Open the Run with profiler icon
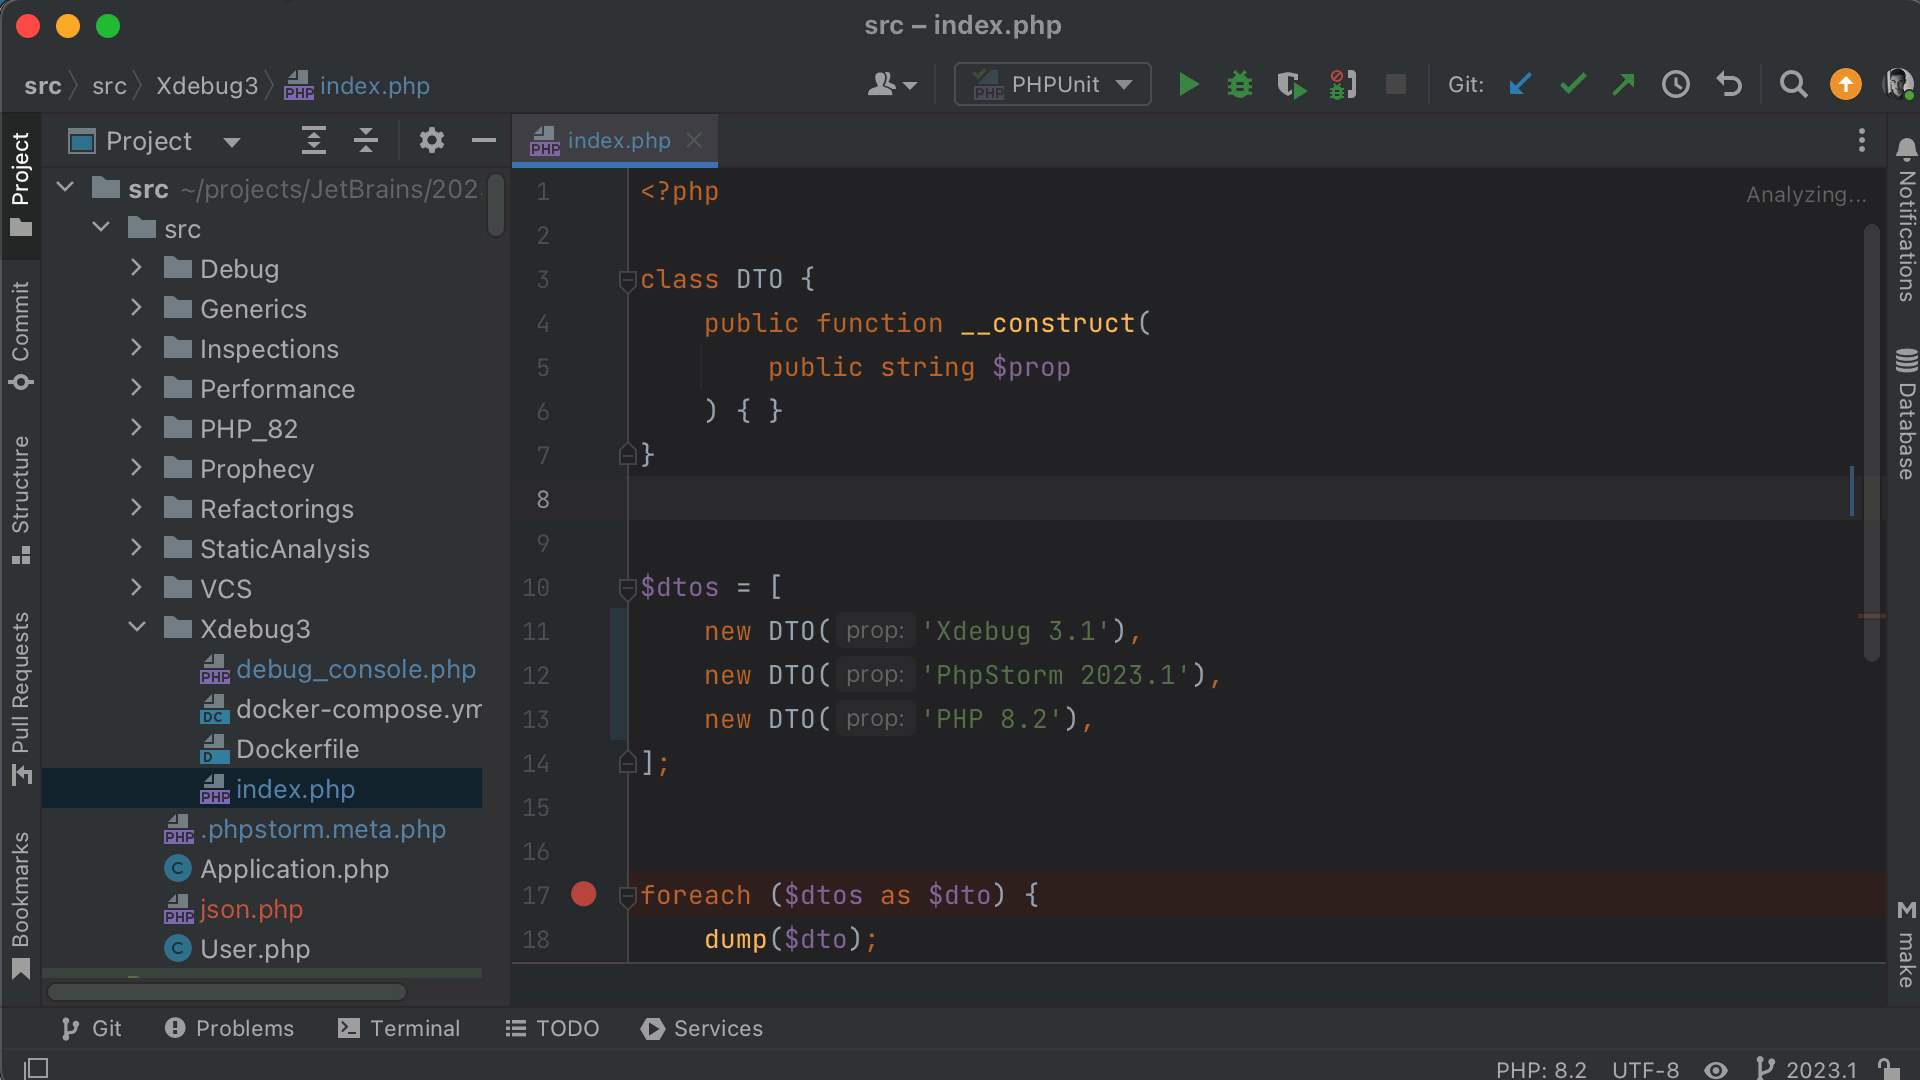The height and width of the screenshot is (1080, 1920). (x=1291, y=84)
